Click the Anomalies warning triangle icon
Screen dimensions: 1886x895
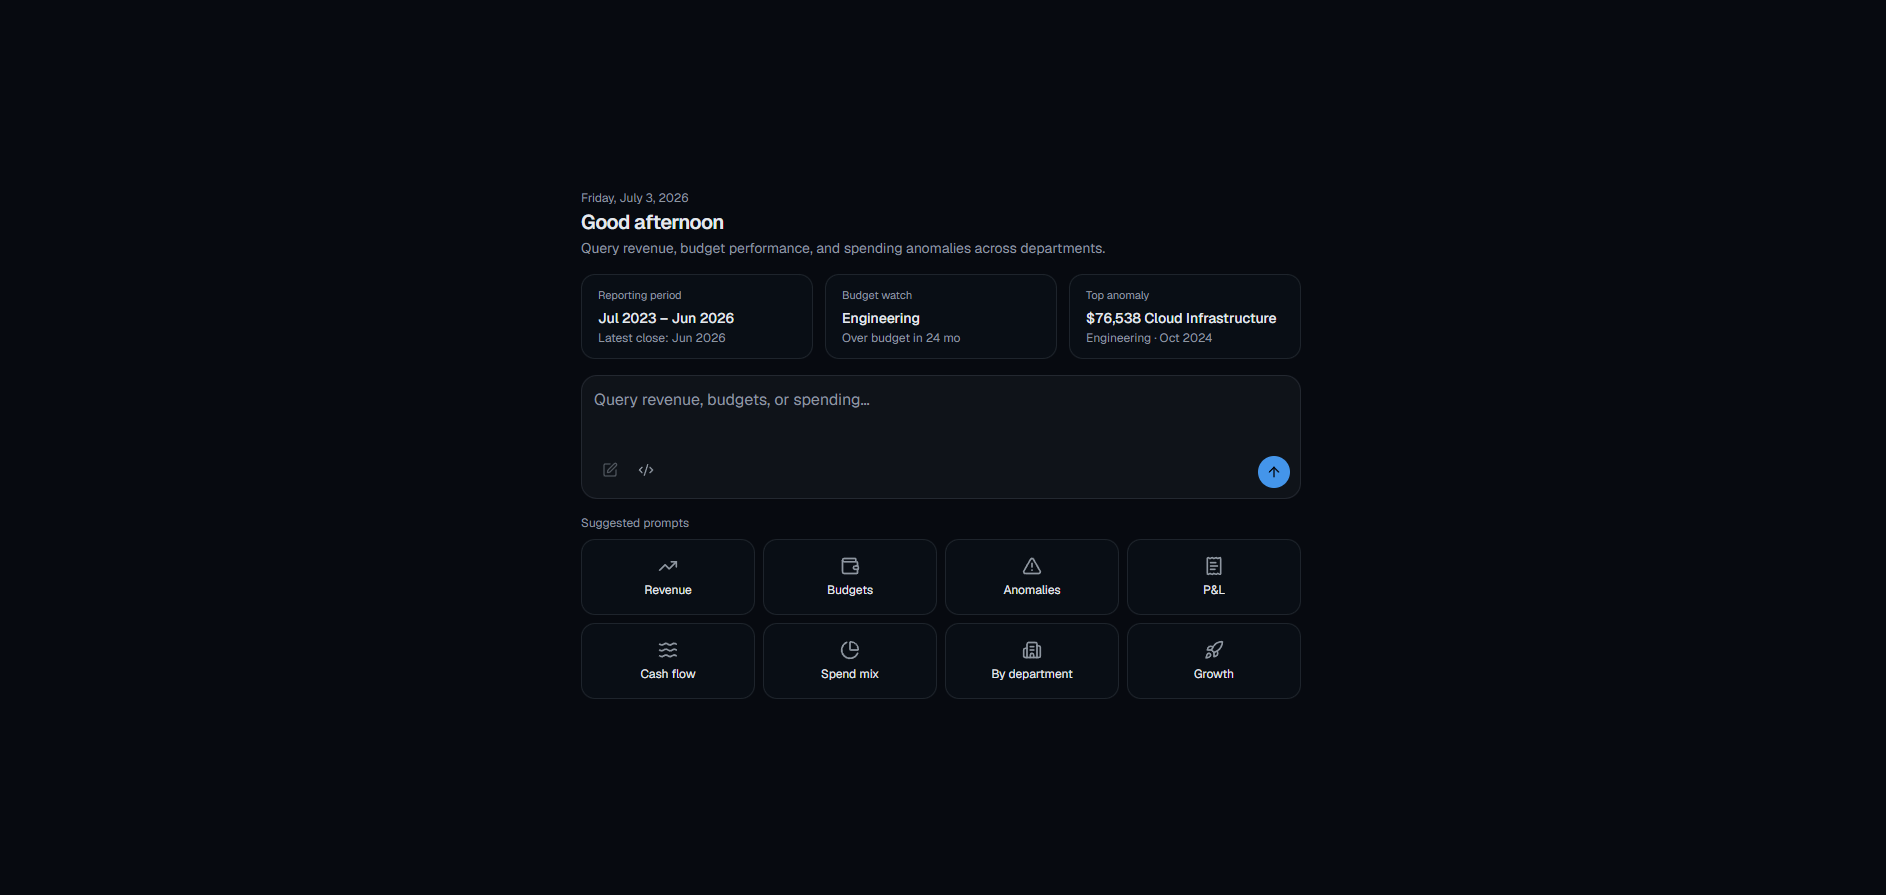tap(1032, 566)
